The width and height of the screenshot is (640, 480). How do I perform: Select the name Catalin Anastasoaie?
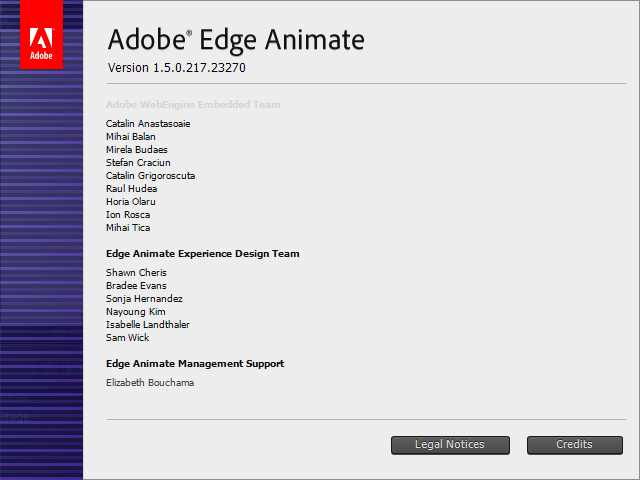148,124
